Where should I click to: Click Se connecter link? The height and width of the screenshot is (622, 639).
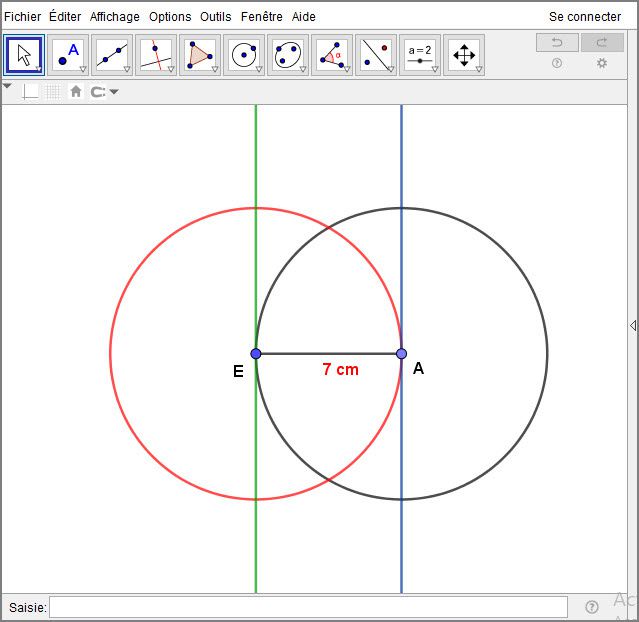coord(585,17)
